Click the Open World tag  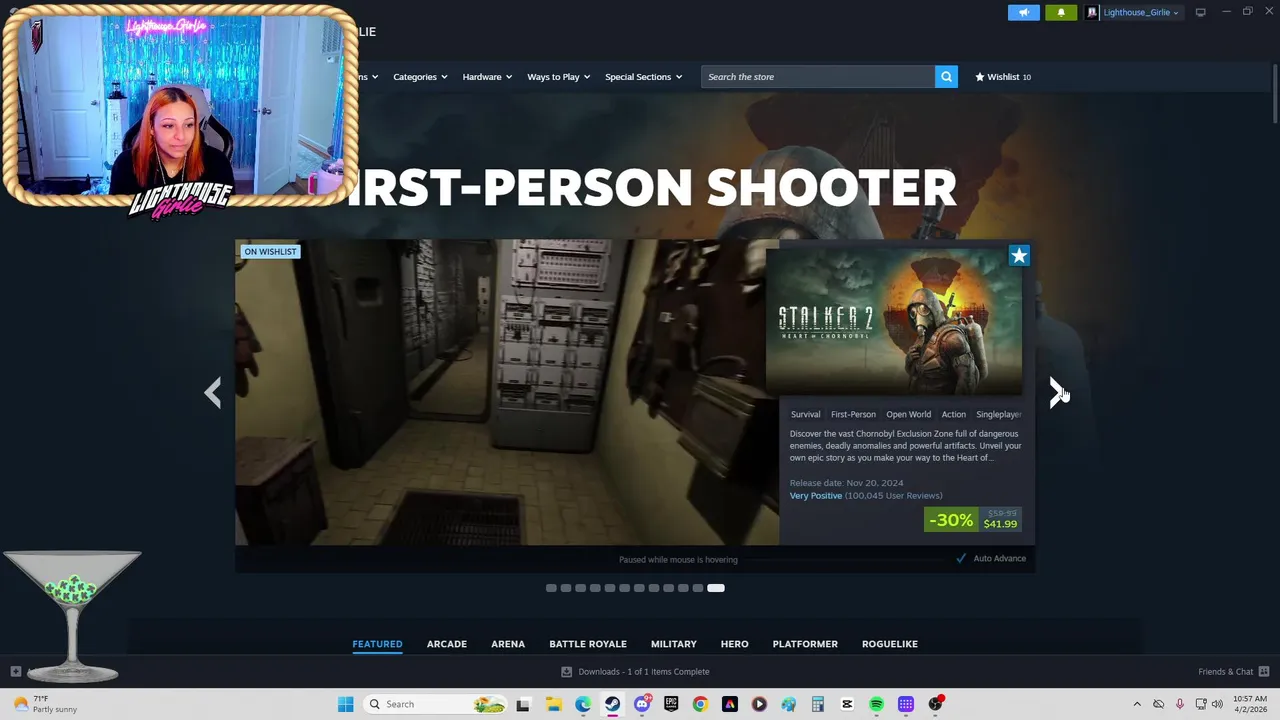pyautogui.click(x=908, y=414)
